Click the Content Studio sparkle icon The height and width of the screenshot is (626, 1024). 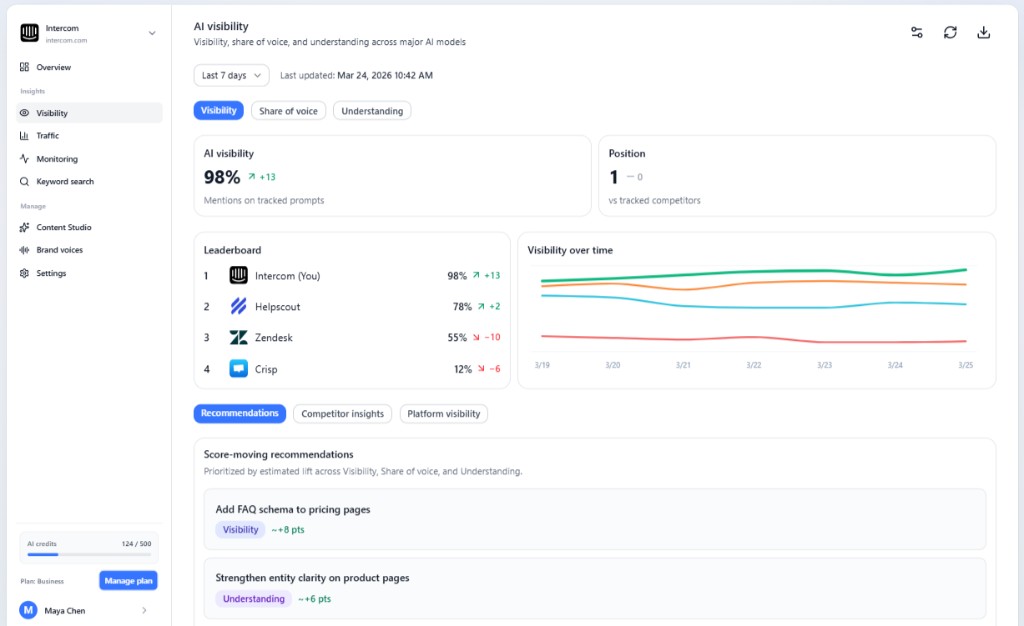pos(24,227)
